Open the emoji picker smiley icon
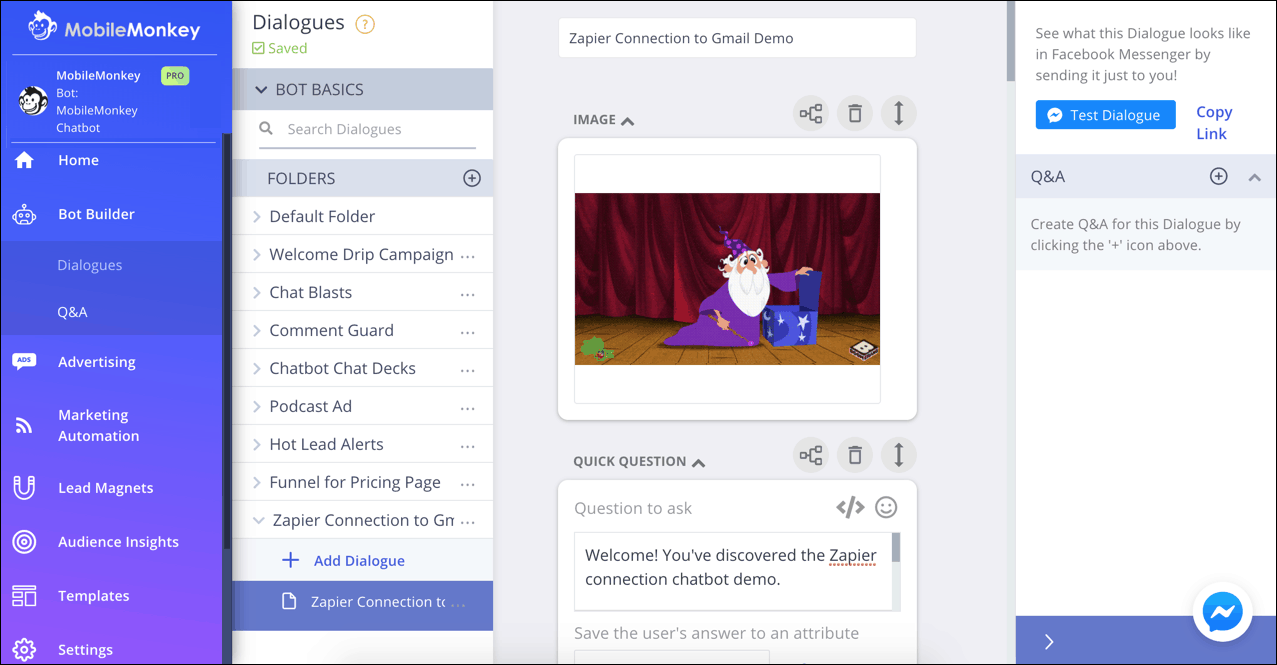Viewport: 1277px width, 665px height. click(x=886, y=508)
